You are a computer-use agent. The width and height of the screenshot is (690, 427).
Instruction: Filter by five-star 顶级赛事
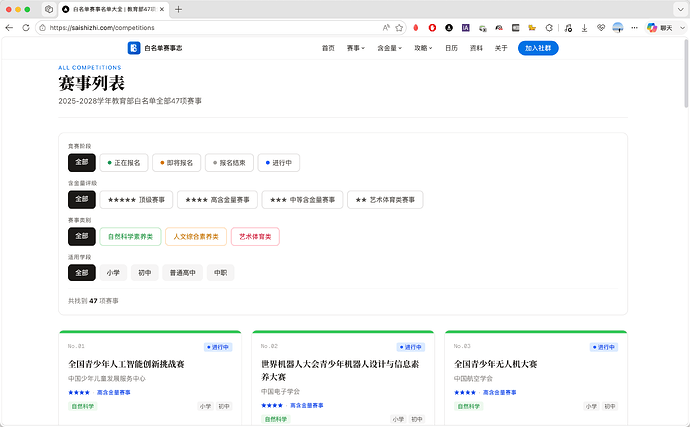(x=136, y=199)
